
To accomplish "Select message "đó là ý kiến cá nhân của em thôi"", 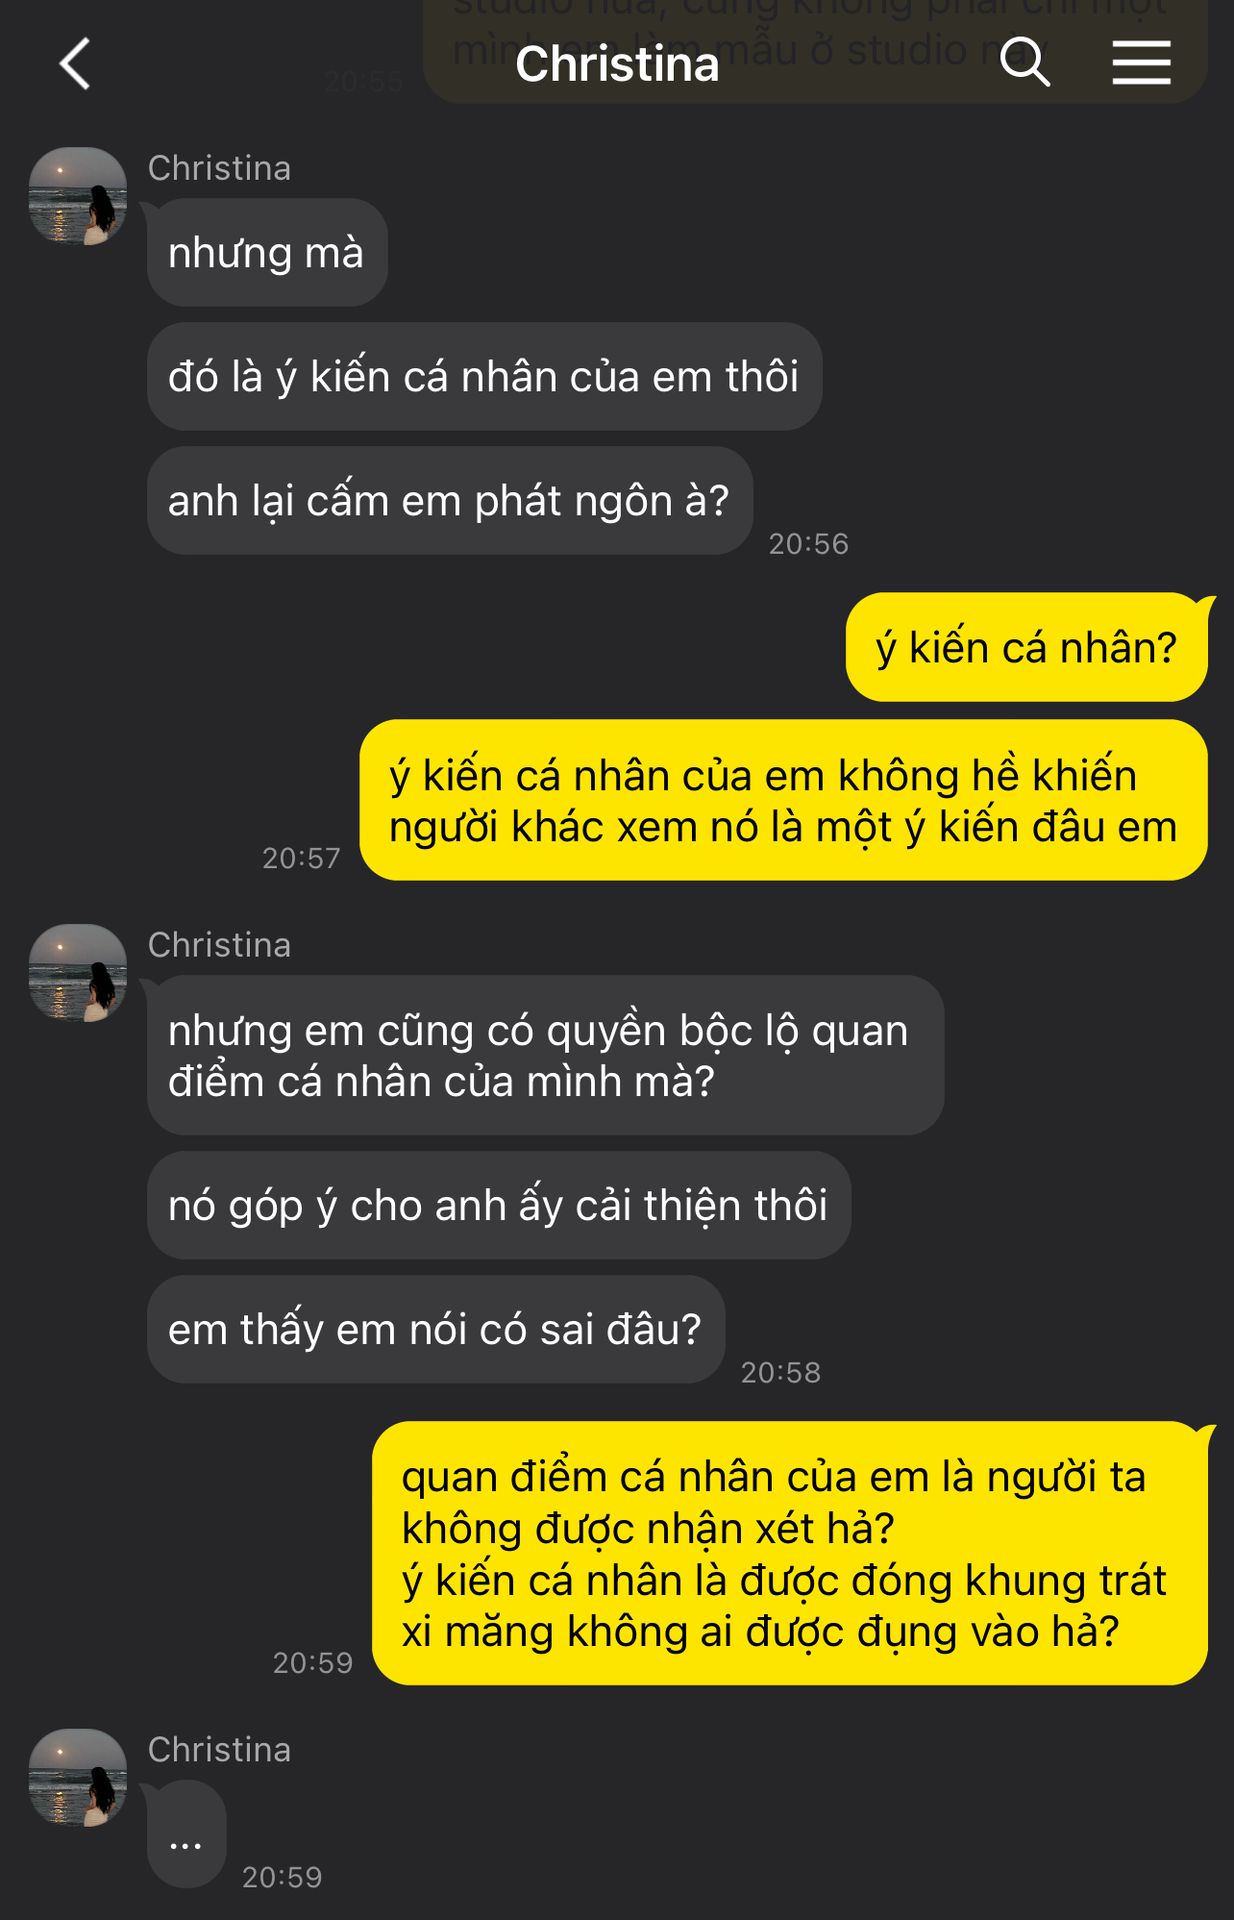I will coord(484,377).
